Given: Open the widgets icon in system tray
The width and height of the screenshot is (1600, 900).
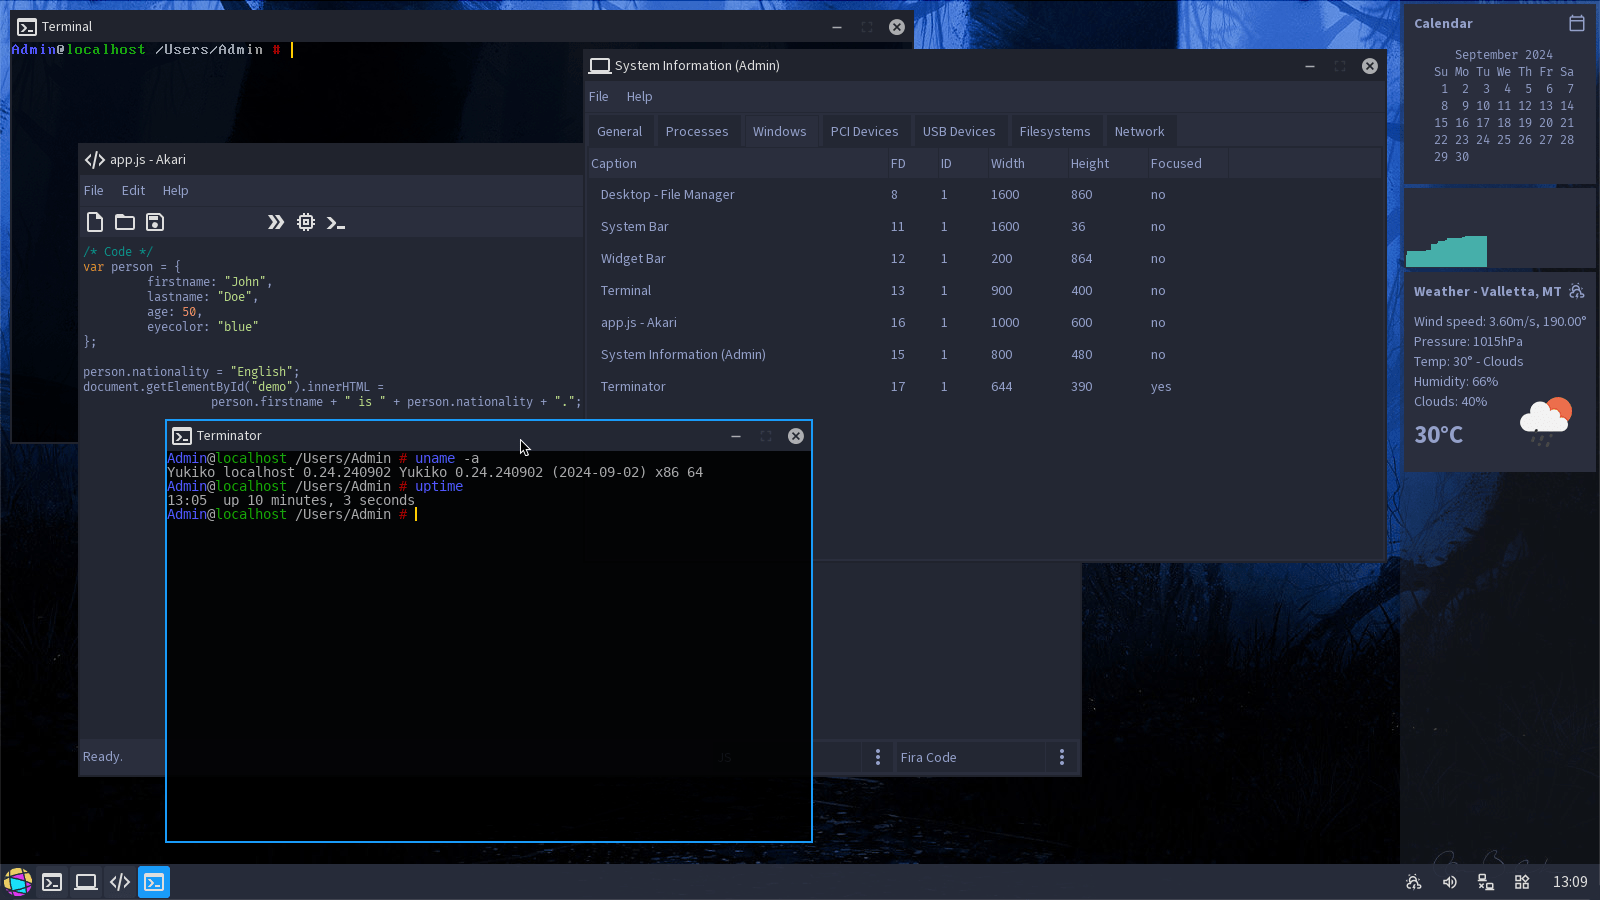Looking at the screenshot, I should point(1522,882).
